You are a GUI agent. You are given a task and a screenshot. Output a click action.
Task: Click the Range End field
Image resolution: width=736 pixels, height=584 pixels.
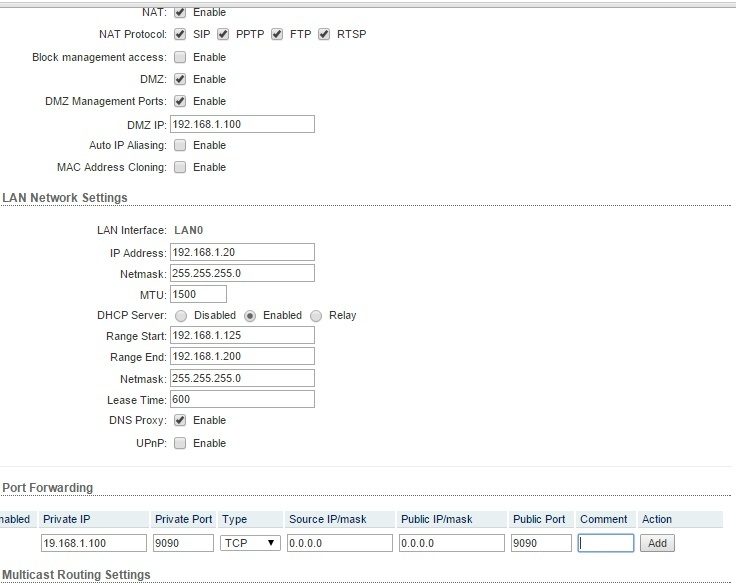(x=242, y=356)
